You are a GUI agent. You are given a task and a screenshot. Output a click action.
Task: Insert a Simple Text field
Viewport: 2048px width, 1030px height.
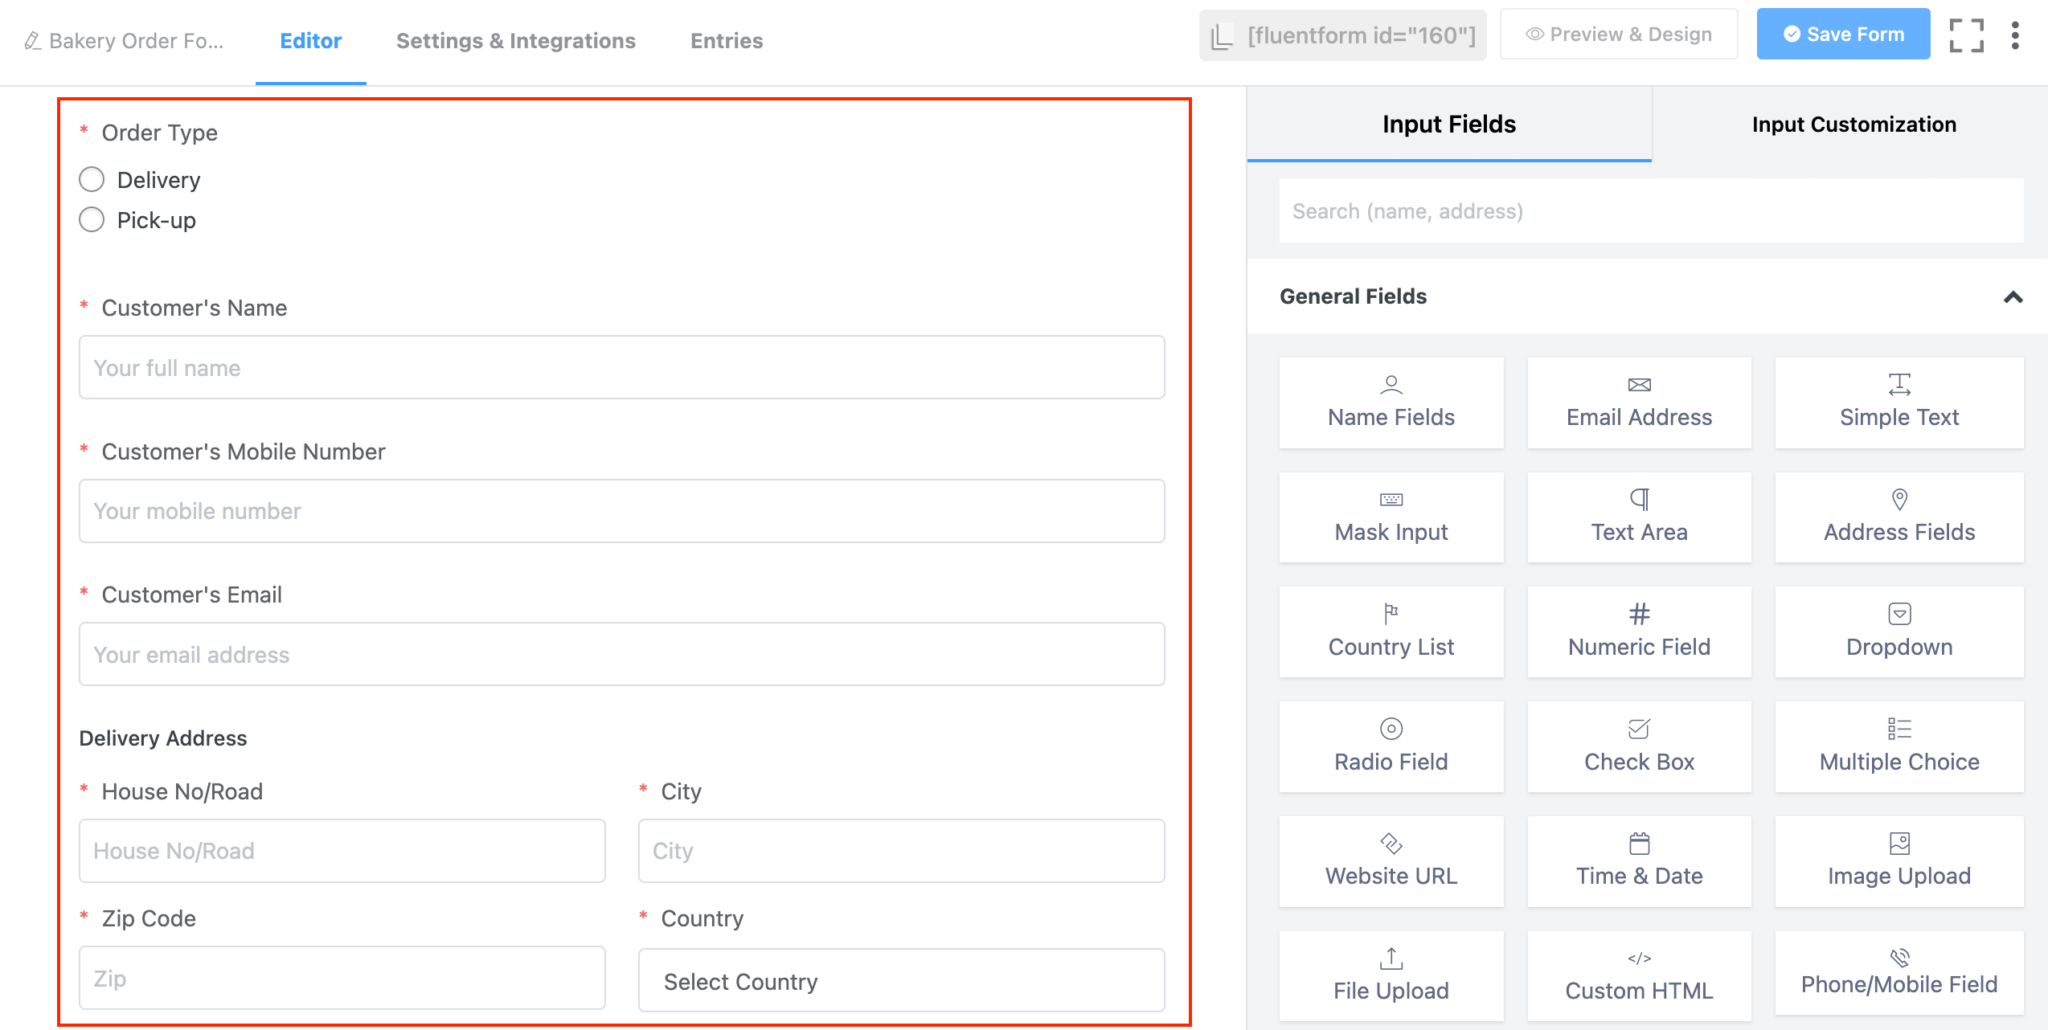coord(1898,402)
